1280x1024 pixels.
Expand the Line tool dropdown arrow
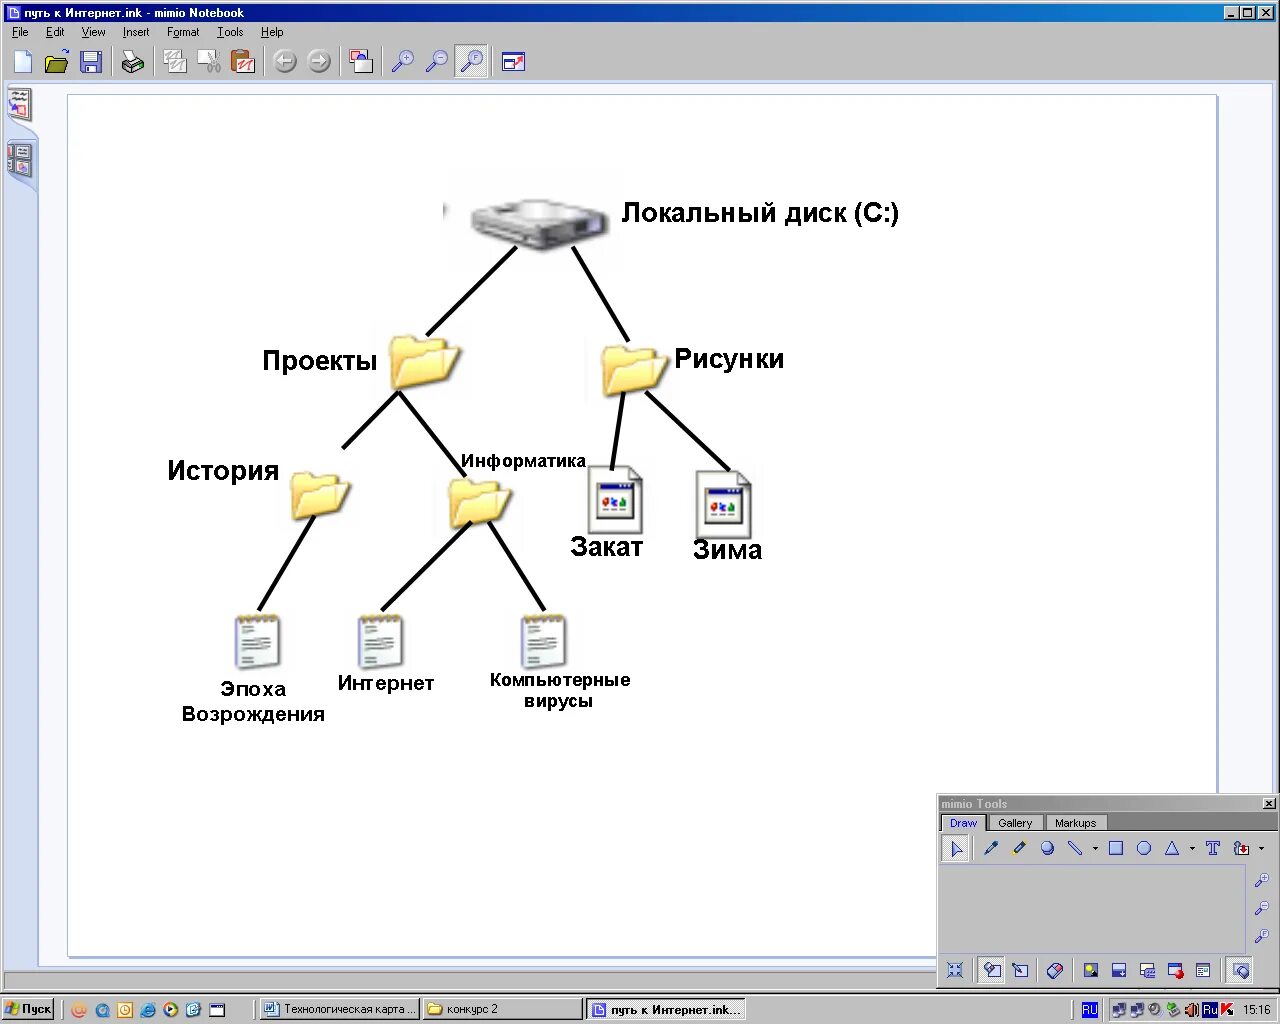tap(1095, 849)
